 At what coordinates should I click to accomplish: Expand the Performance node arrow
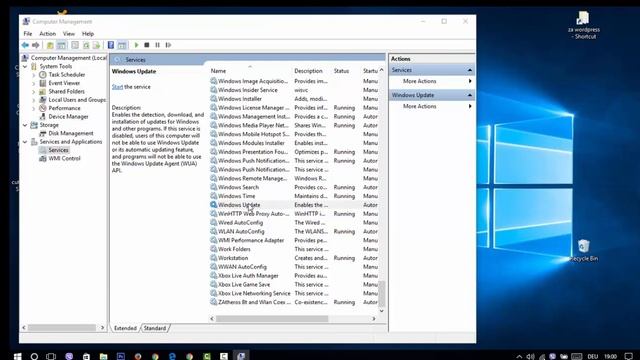pos(34,108)
